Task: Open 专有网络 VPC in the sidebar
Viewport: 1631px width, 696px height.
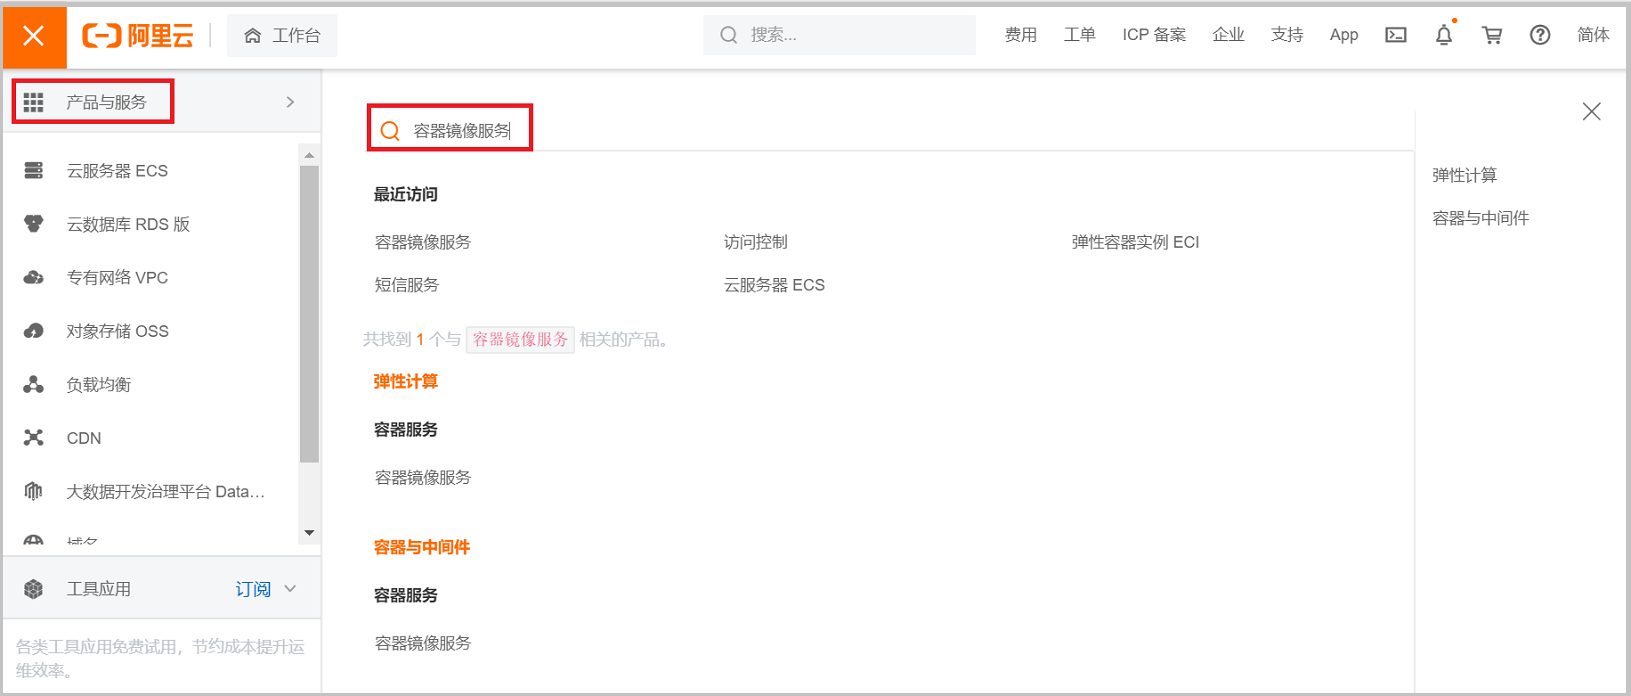Action: tap(117, 277)
